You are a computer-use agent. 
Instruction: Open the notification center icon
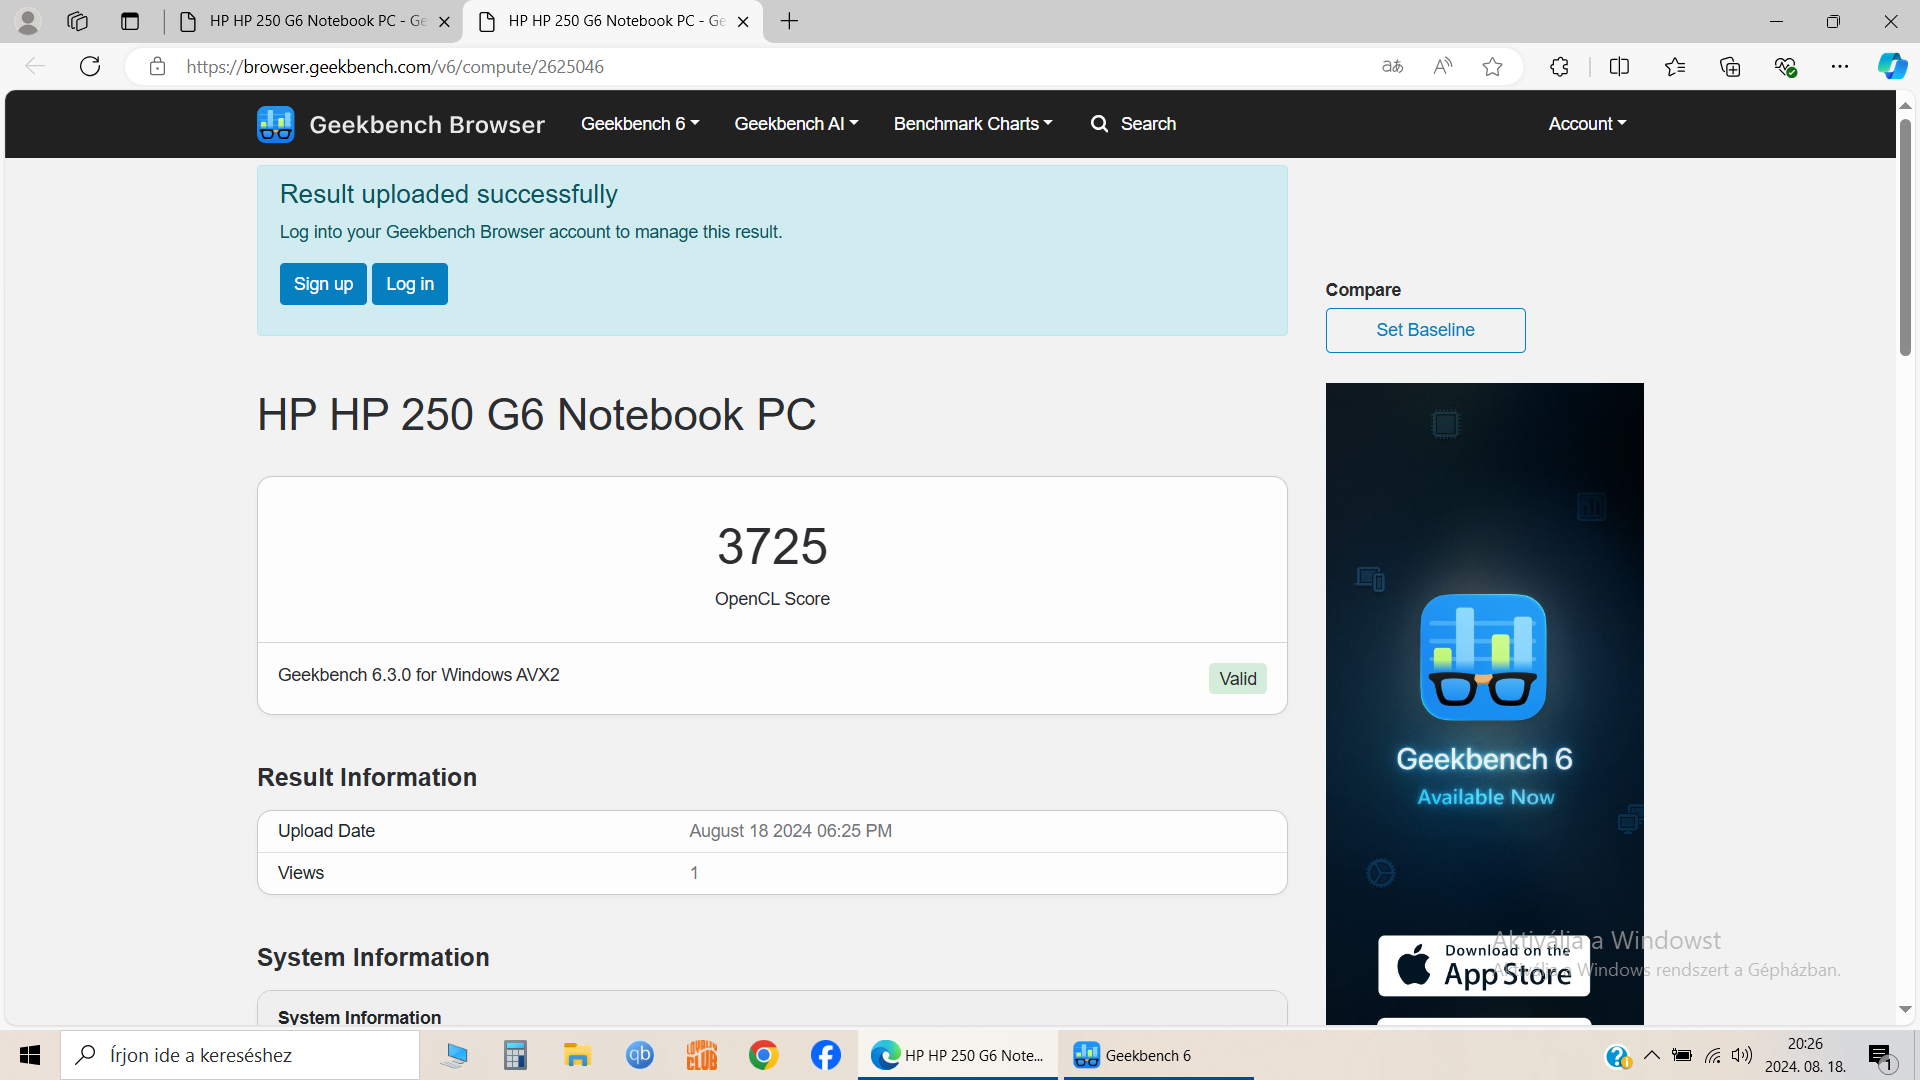pyautogui.click(x=1880, y=1056)
